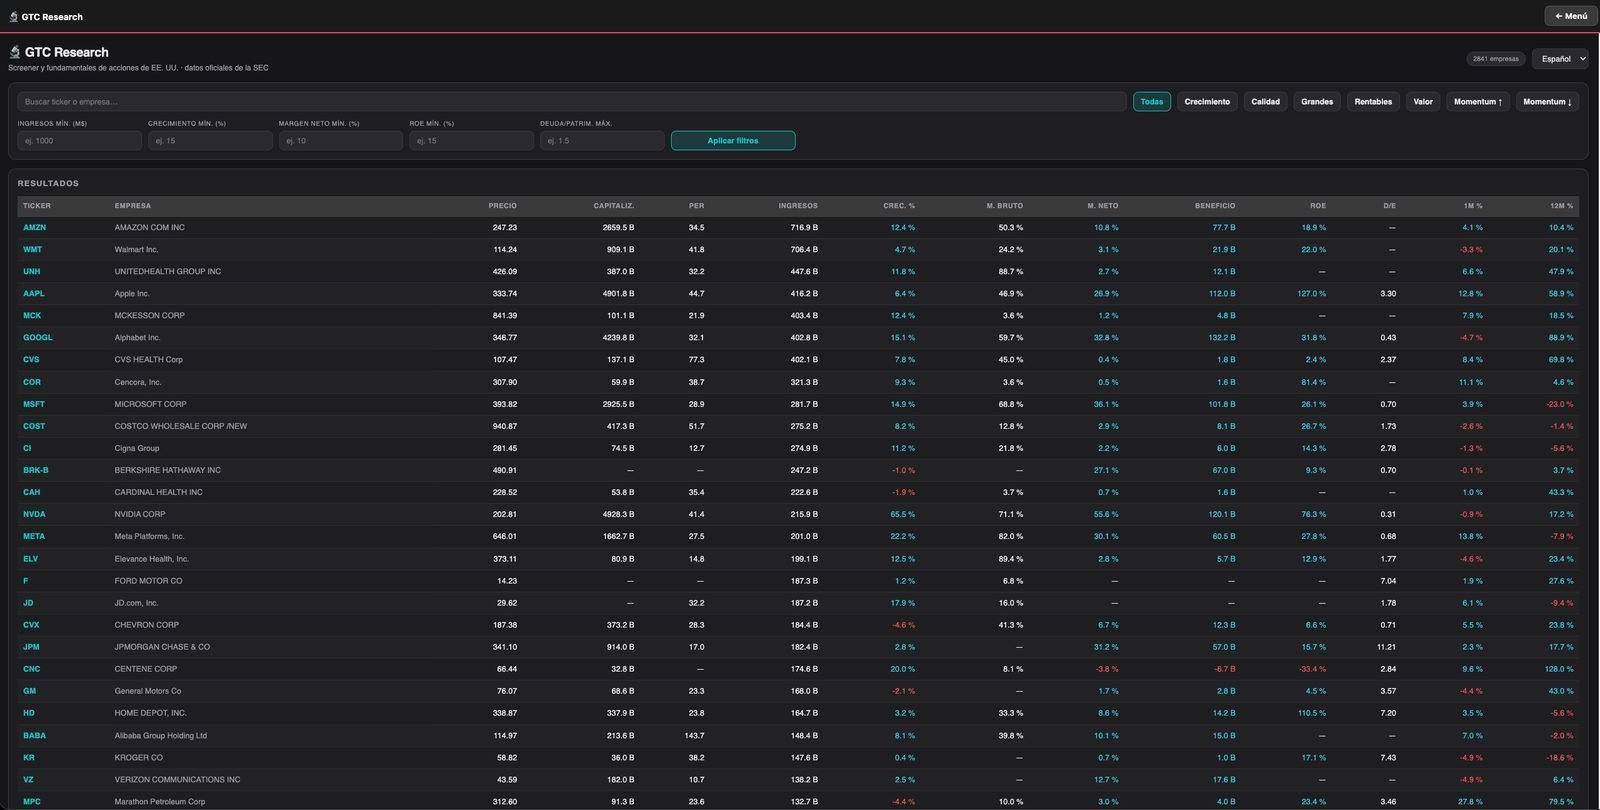Viewport: 1600px width, 810px height.
Task: Open the NVDA ticker link
Action: [x=34, y=514]
